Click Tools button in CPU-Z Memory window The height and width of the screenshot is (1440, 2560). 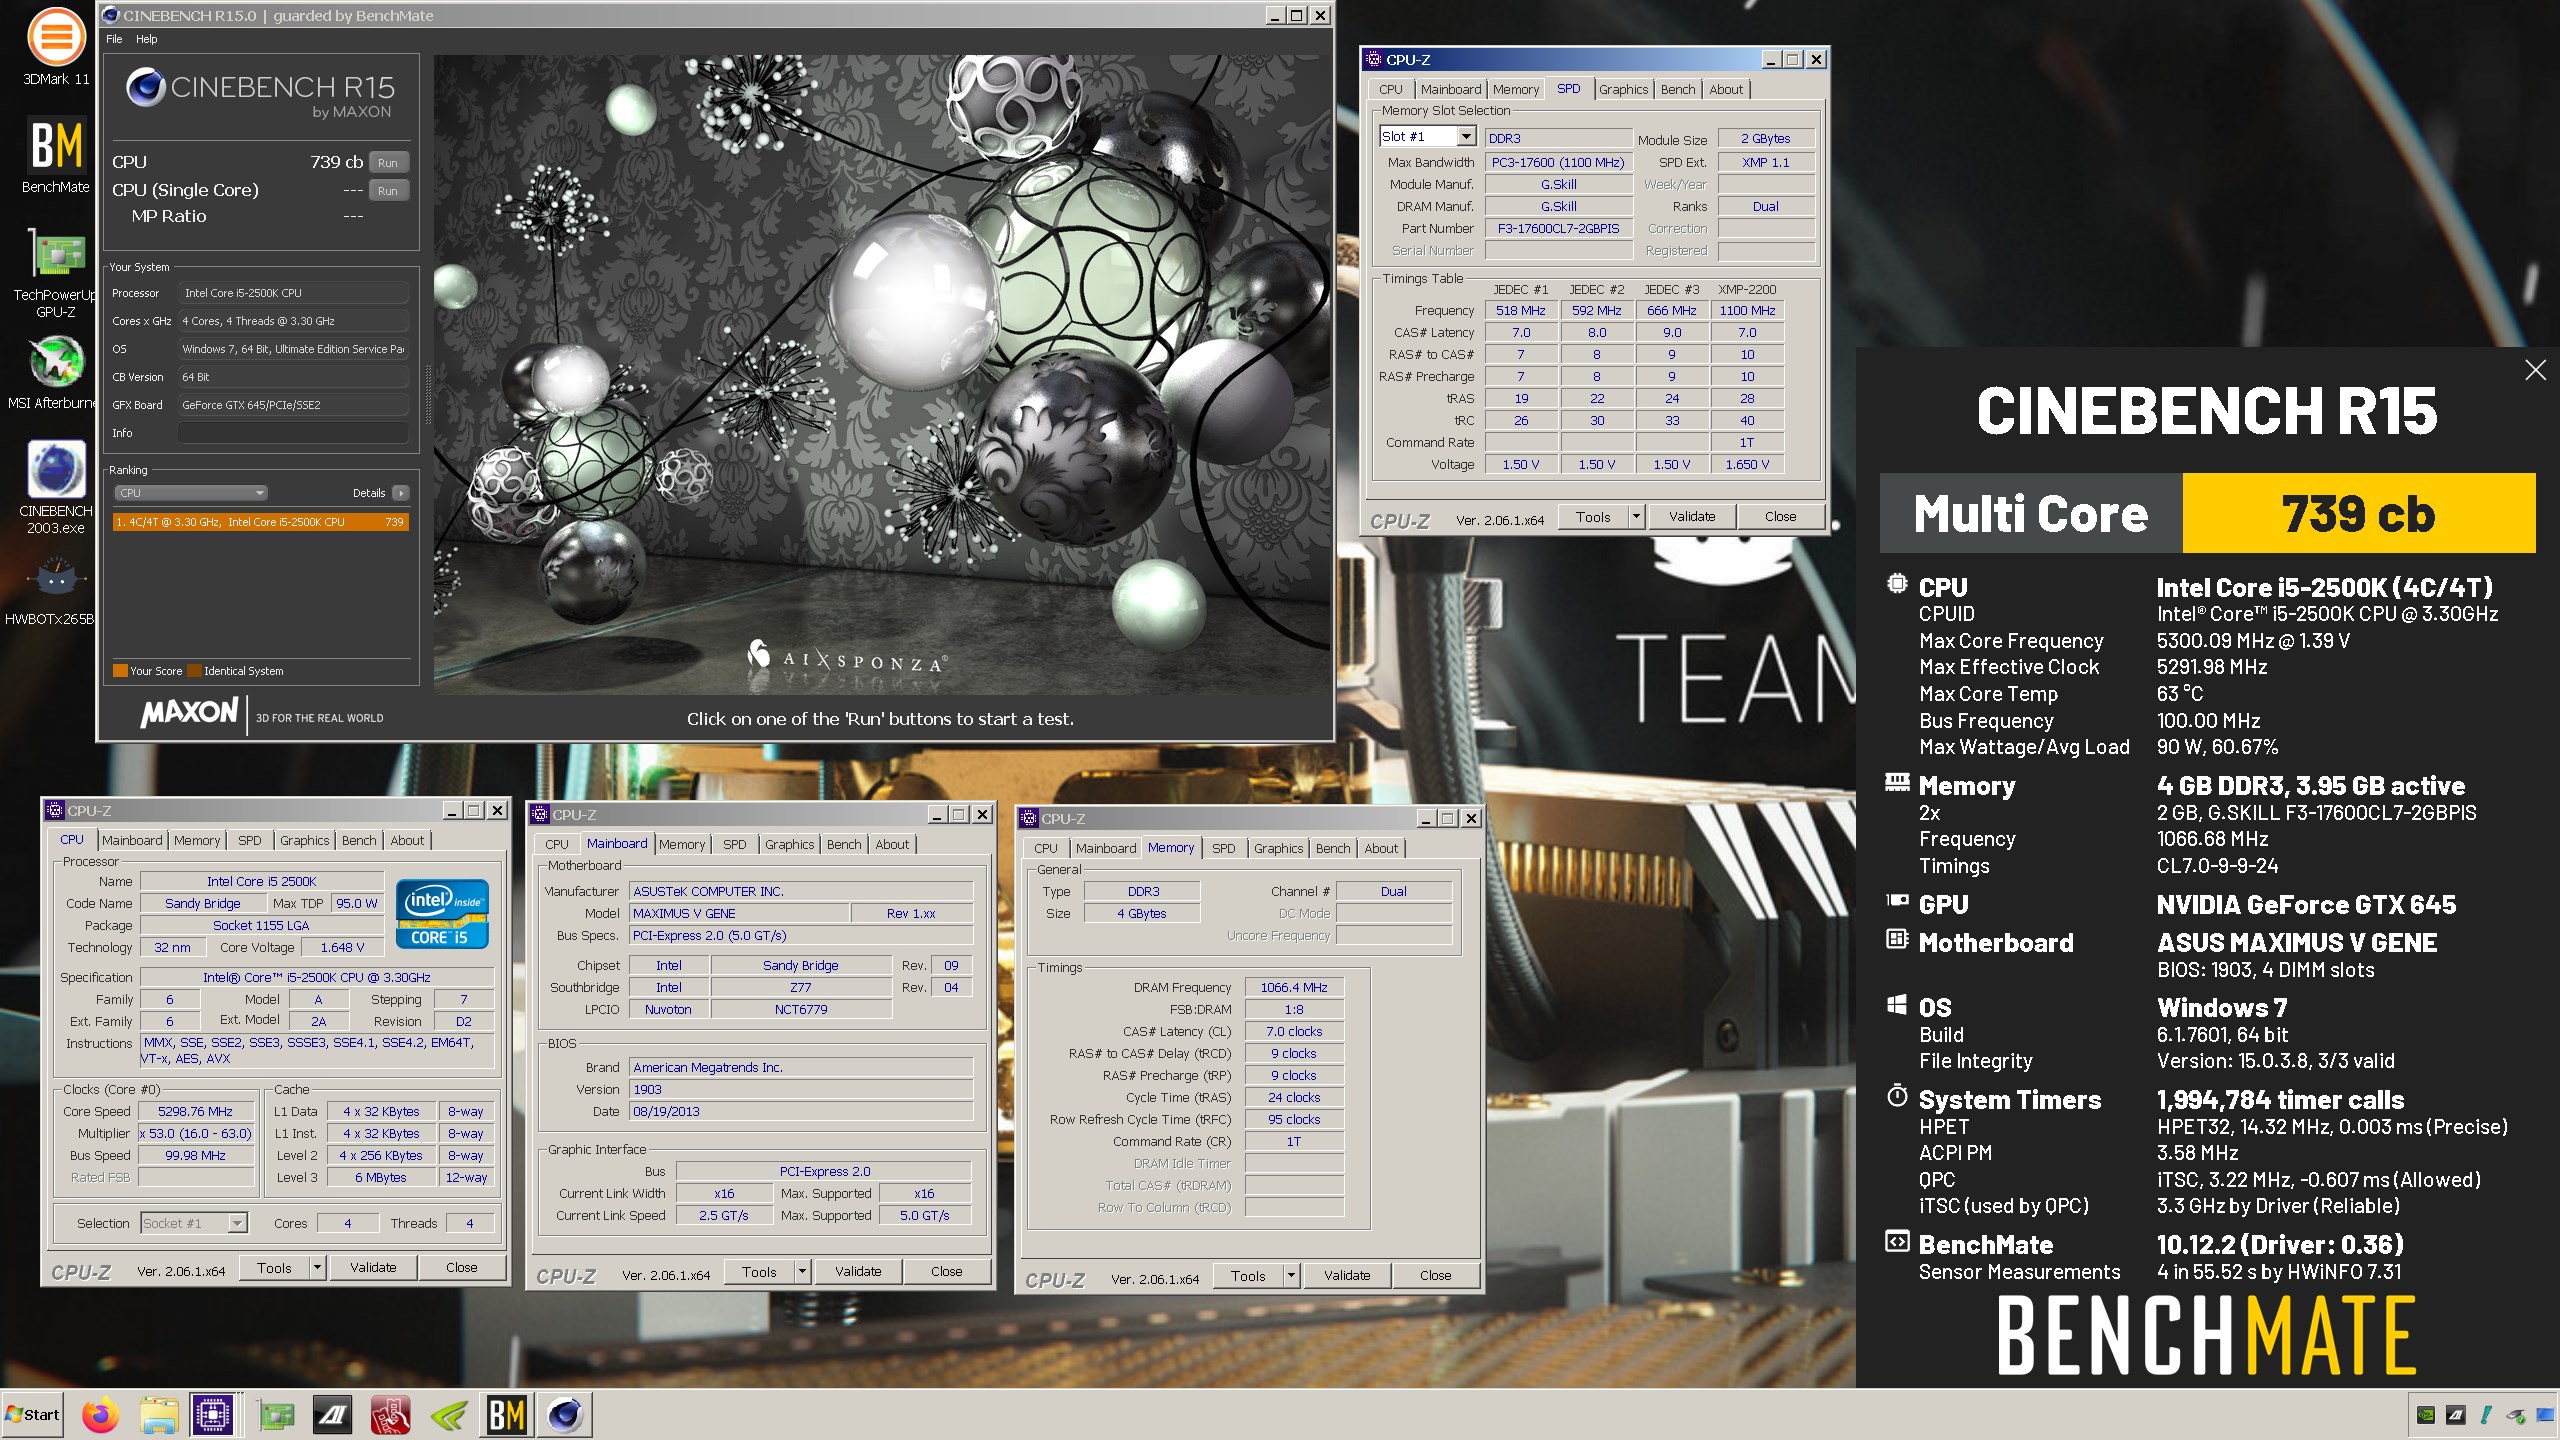[x=1248, y=1276]
